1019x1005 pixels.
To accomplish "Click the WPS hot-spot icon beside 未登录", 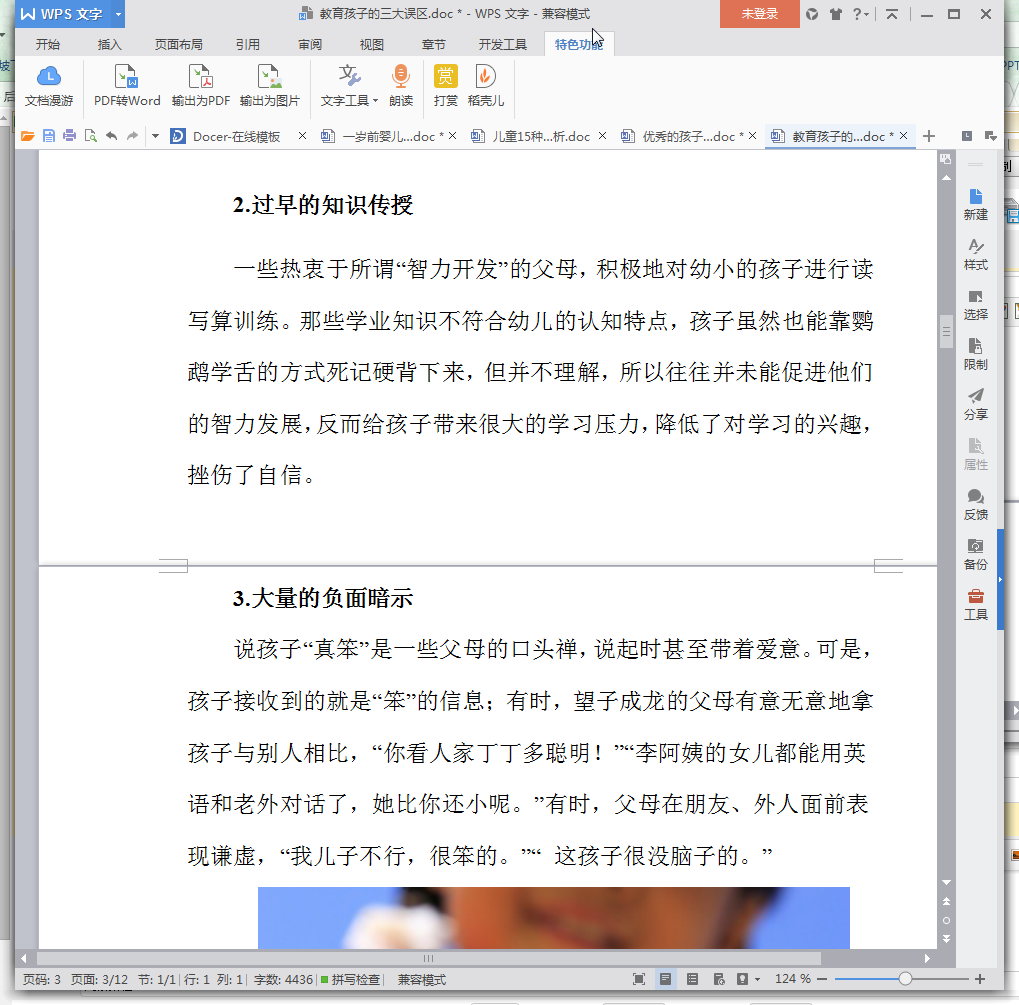I will point(812,14).
